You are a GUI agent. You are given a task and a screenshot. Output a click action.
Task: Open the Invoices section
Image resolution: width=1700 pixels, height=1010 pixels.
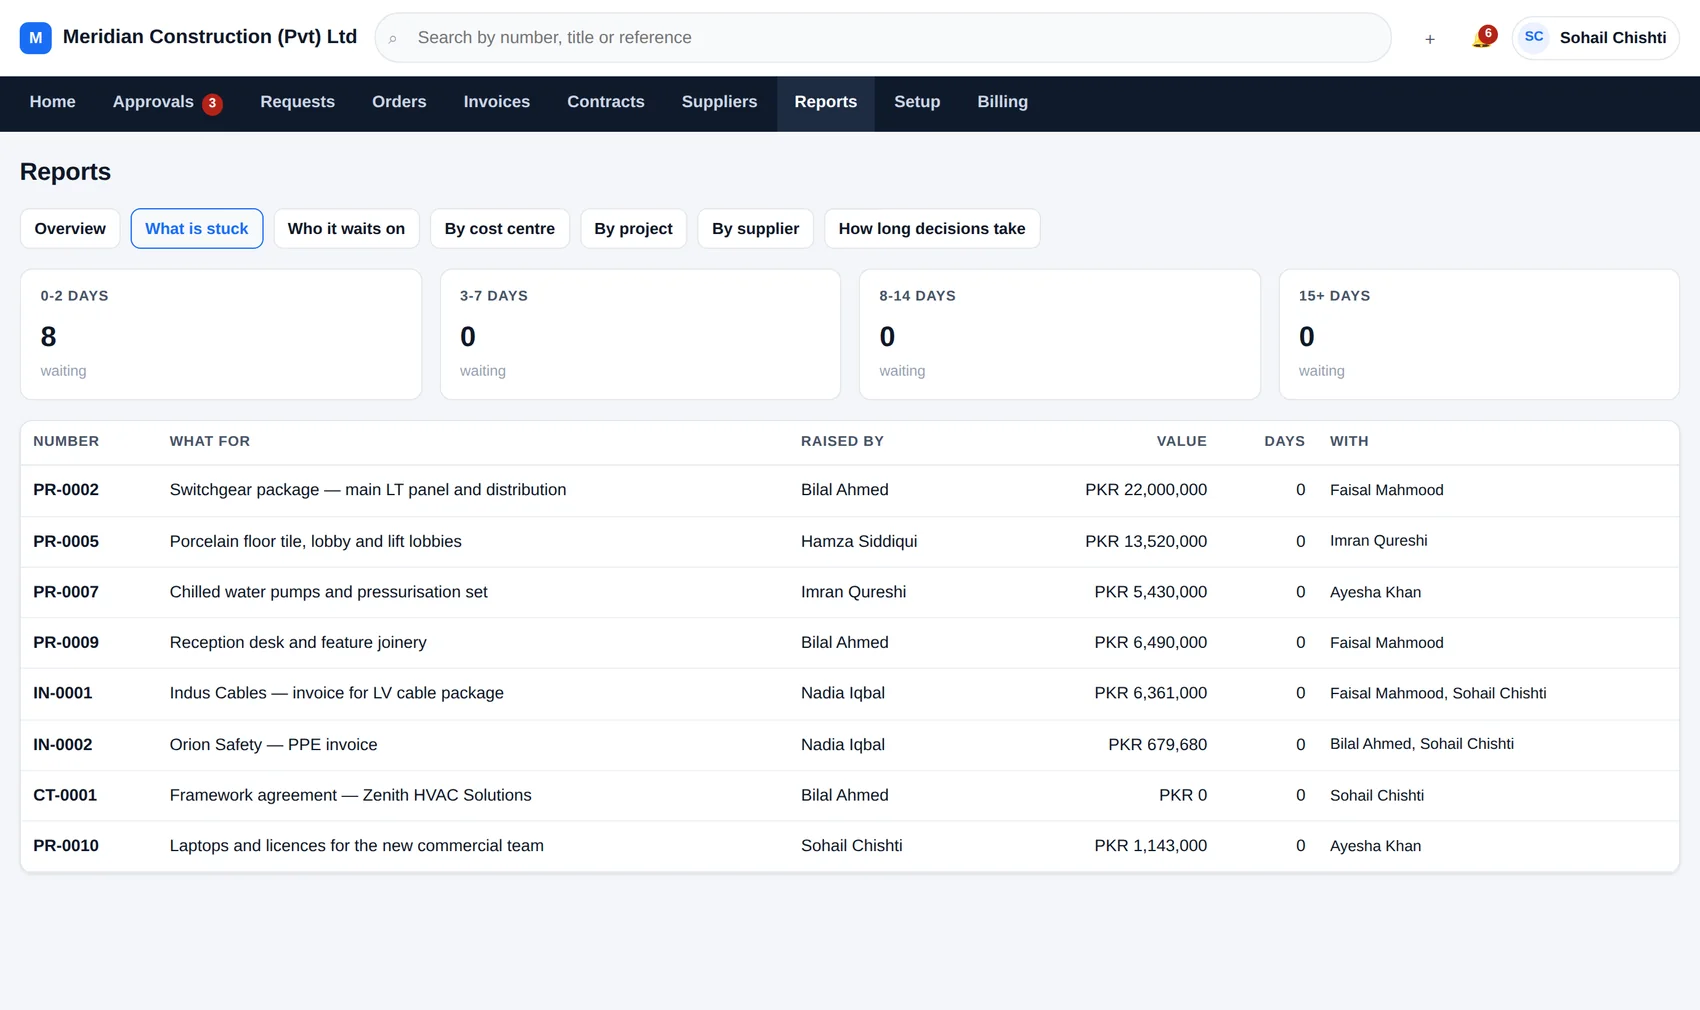tap(497, 102)
